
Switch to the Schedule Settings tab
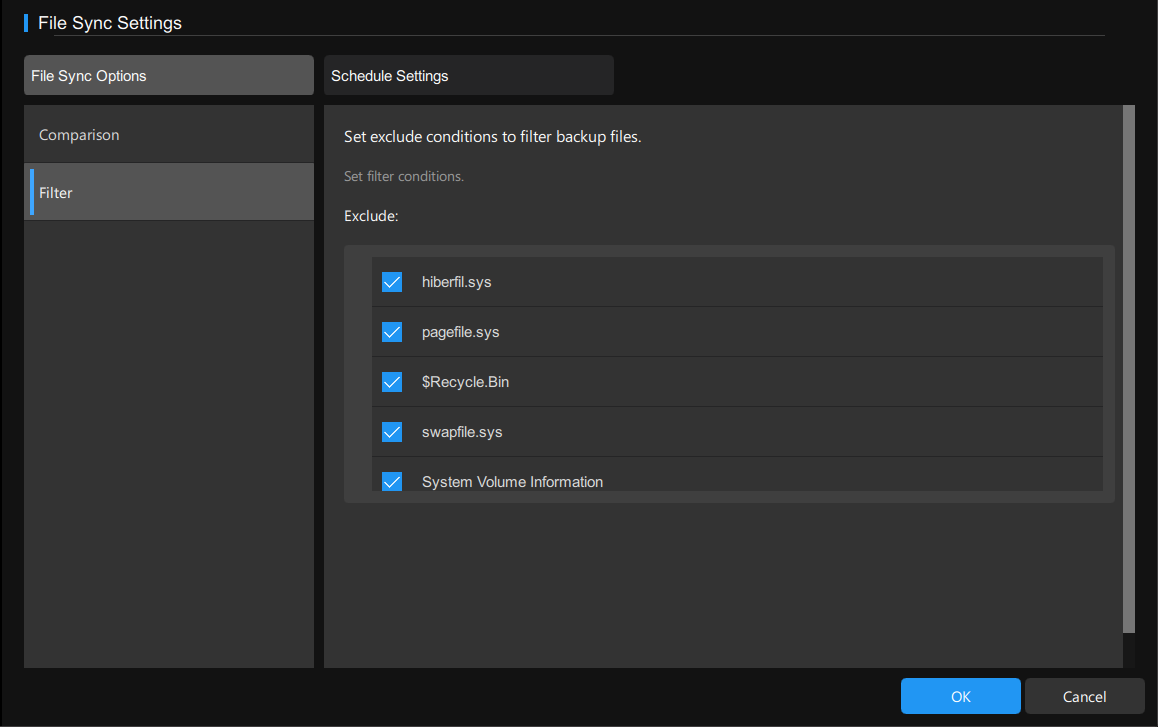coord(468,76)
